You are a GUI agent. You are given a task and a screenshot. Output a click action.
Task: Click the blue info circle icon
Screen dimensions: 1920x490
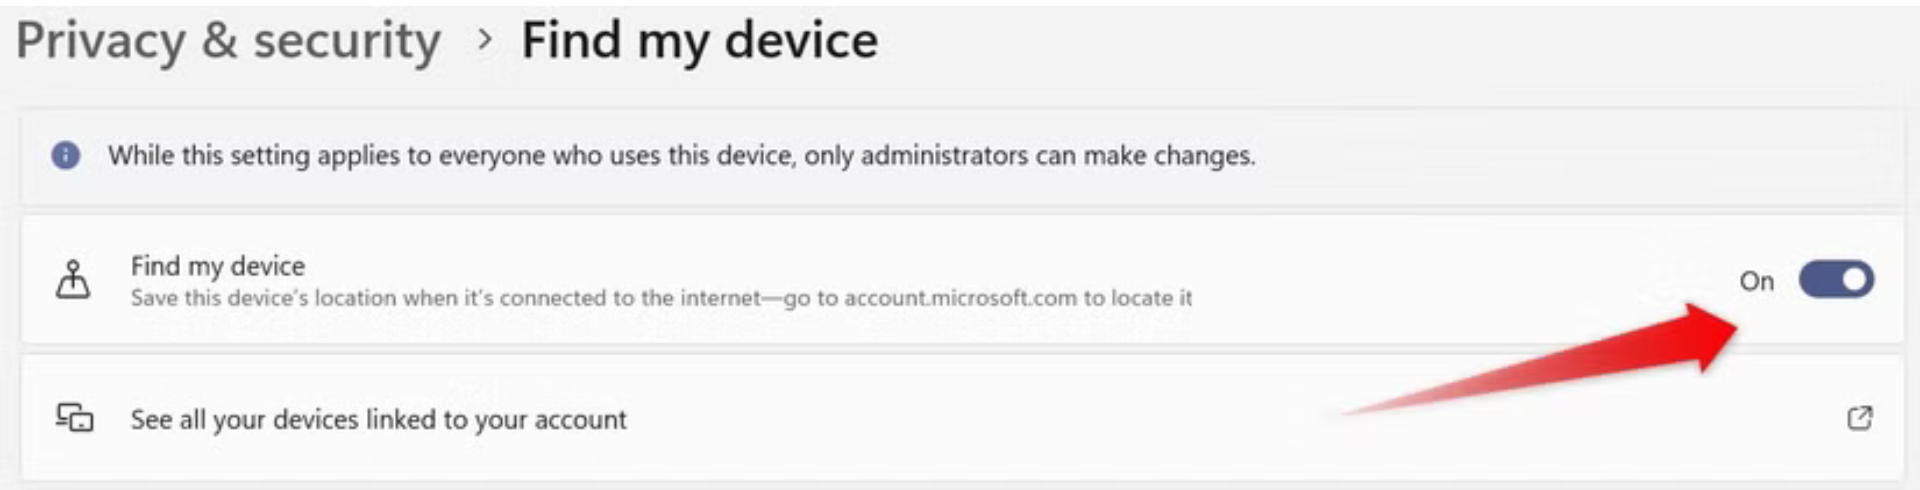66,155
